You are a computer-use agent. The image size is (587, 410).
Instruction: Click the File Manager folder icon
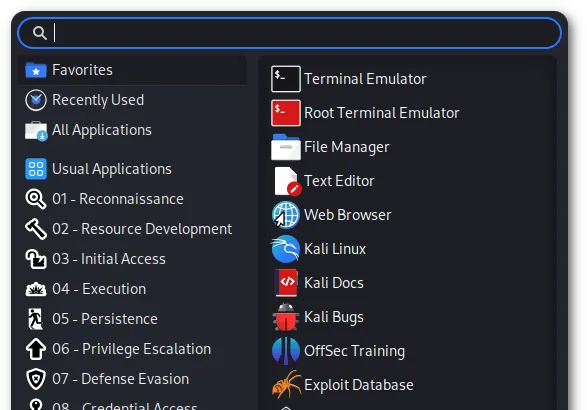pos(286,147)
